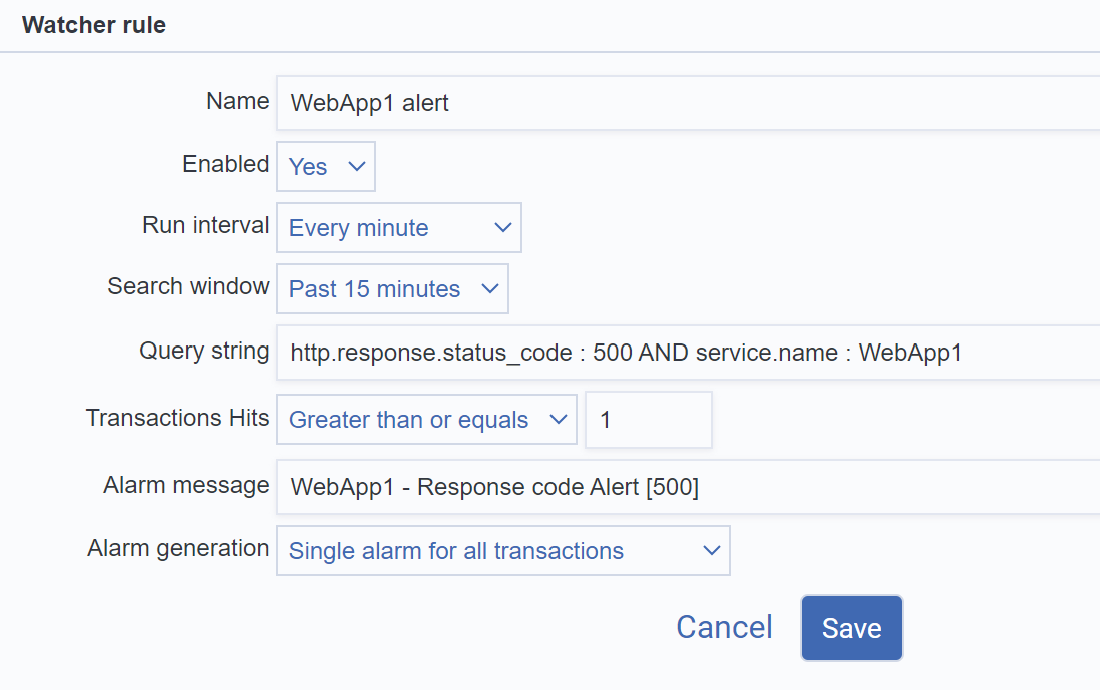Click the Transactions Hits label
The width and height of the screenshot is (1100, 690).
pyautogui.click(x=177, y=417)
